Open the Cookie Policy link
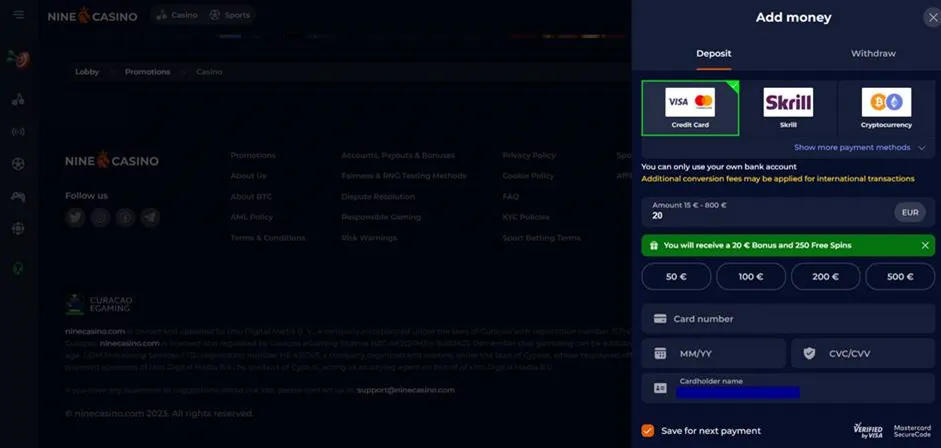941x448 pixels. pyautogui.click(x=528, y=176)
